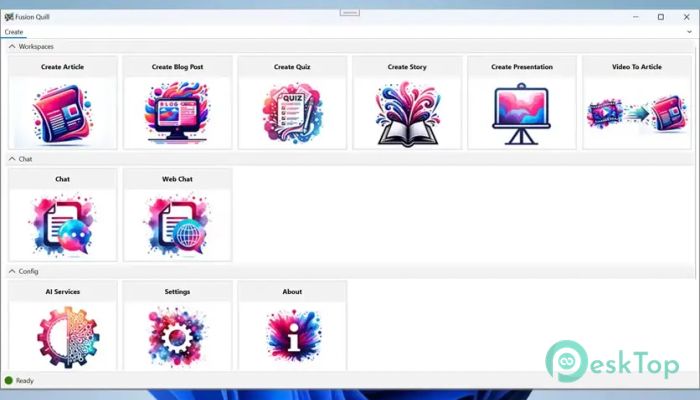Click the Create Story title label

[407, 67]
